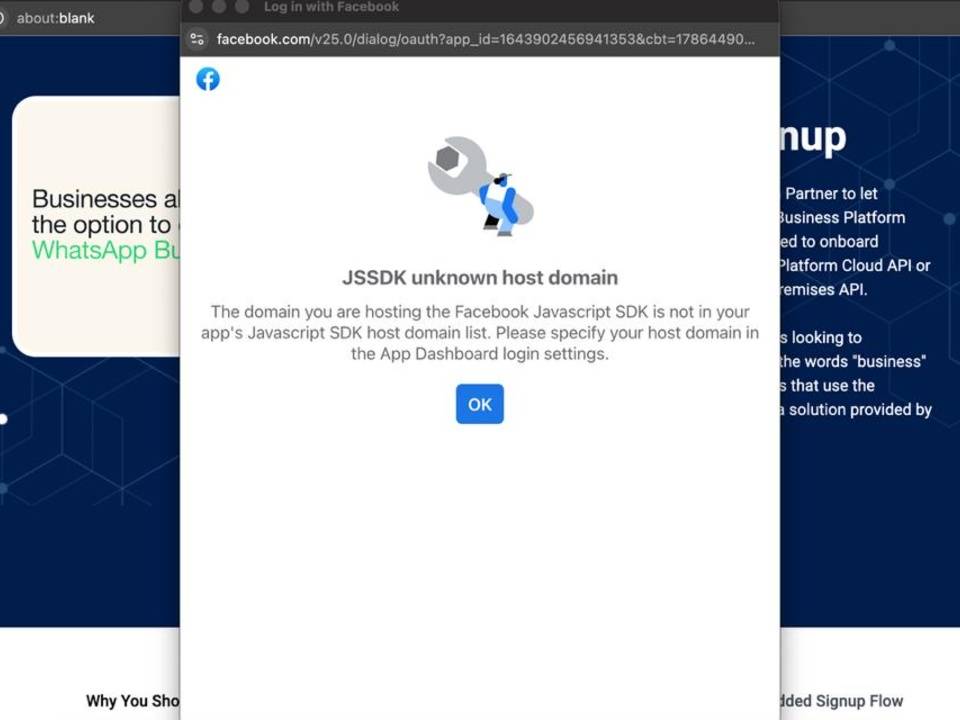Screen dimensions: 960x720
Task: Click 'Businesses' card text on background page
Action: point(94,199)
